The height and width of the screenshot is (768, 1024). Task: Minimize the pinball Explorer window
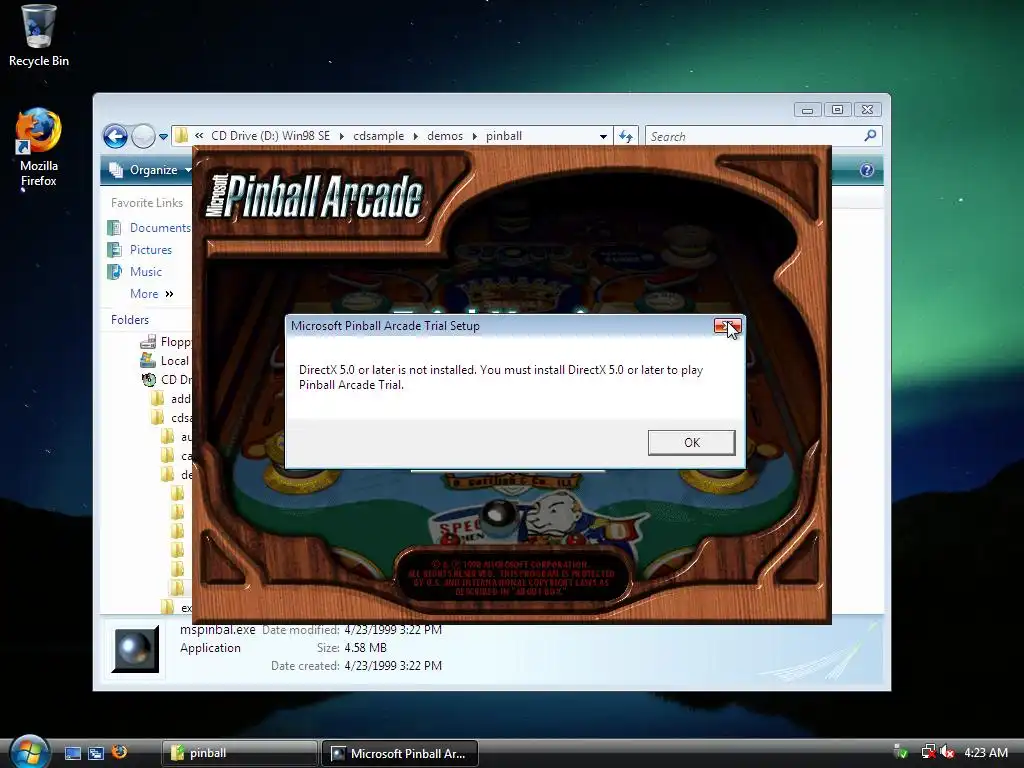coord(808,110)
